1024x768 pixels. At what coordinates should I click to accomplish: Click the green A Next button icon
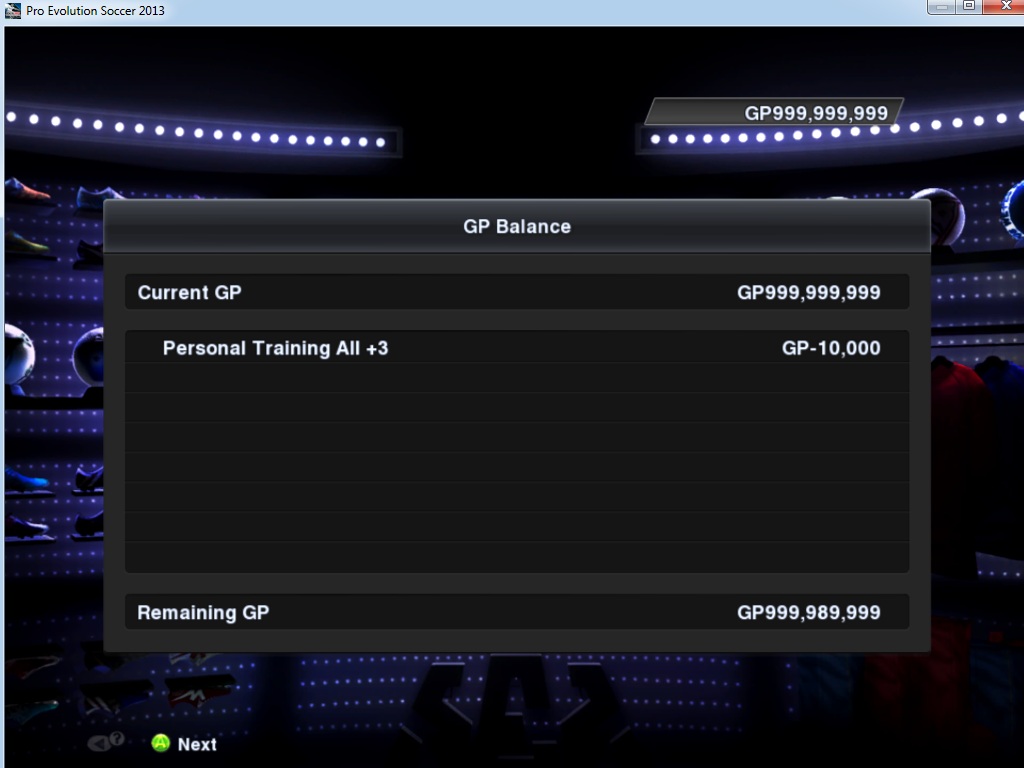point(160,743)
